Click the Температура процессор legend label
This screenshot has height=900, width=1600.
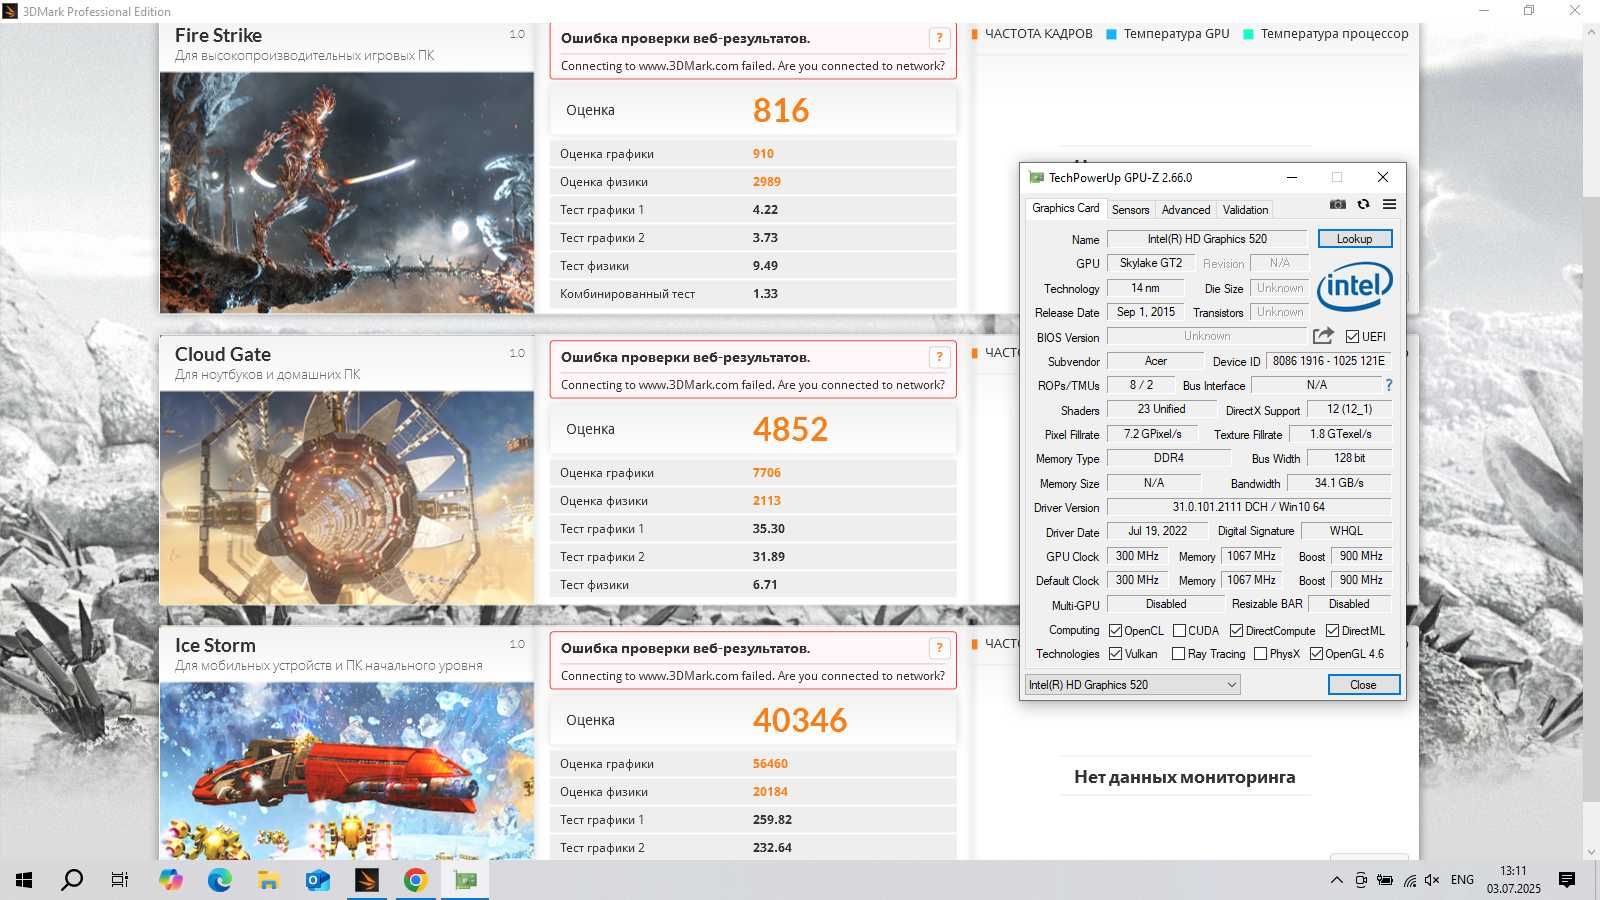tap(1334, 33)
